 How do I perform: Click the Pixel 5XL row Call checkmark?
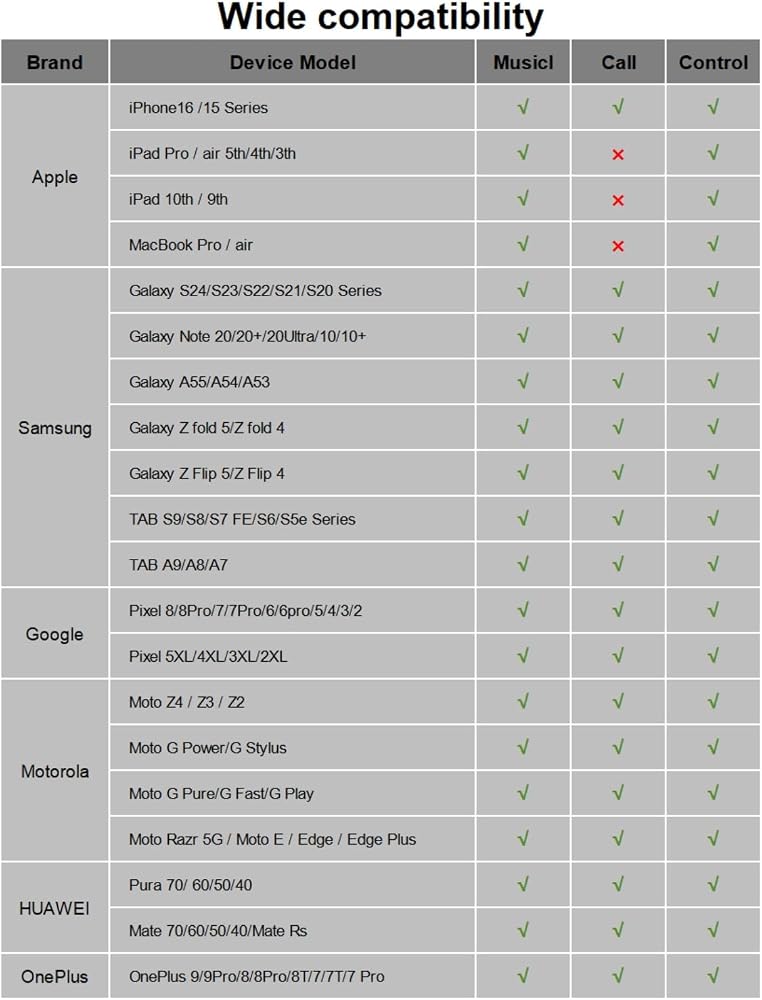[618, 656]
